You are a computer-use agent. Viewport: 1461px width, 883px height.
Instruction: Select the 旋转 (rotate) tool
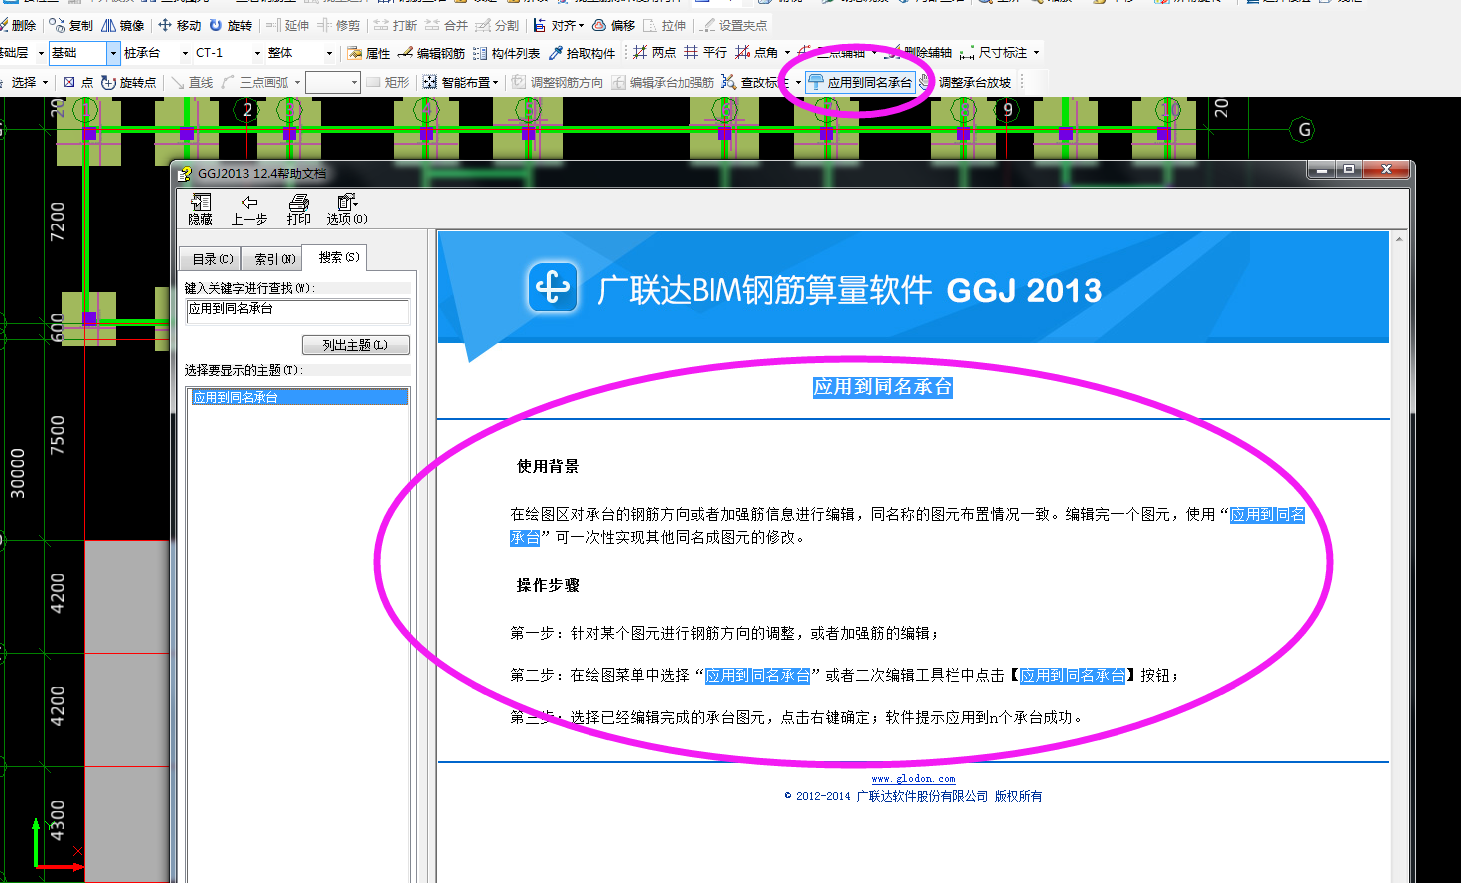(x=231, y=25)
